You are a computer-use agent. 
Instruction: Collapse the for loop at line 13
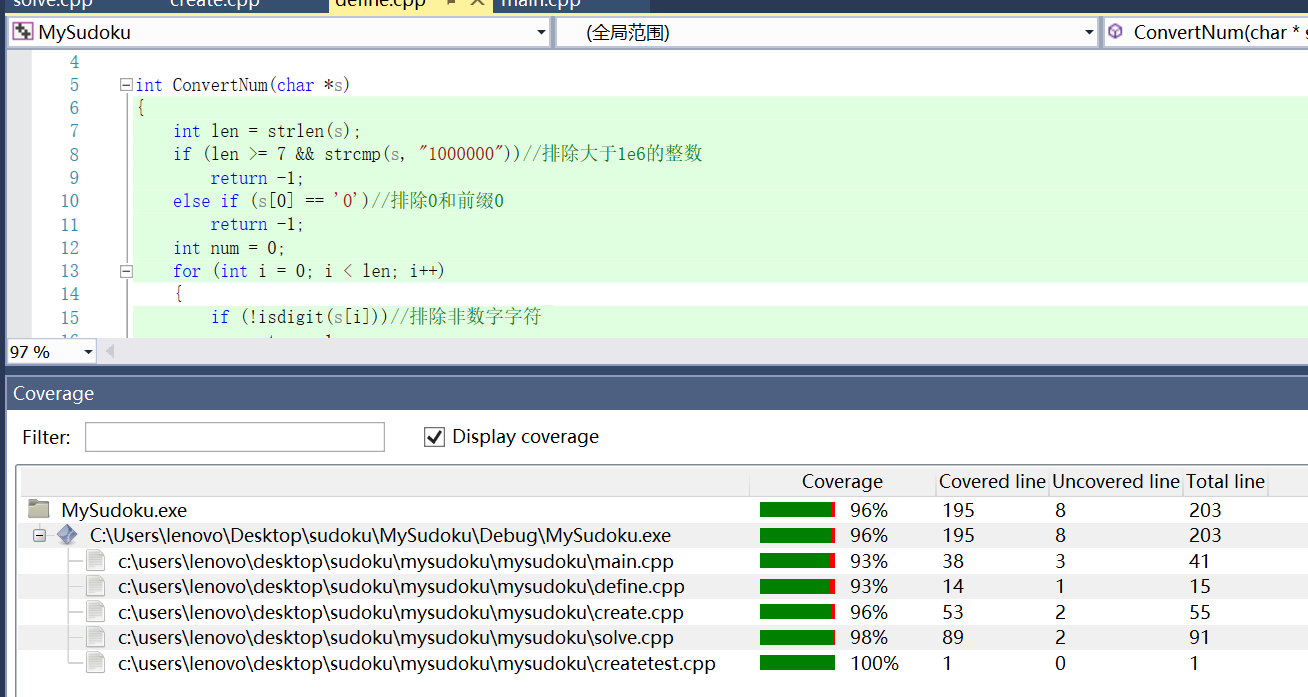(x=125, y=271)
